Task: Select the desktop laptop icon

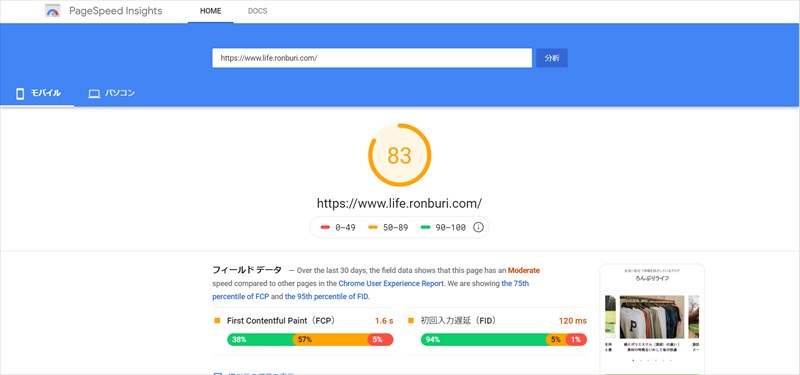Action: 94,94
